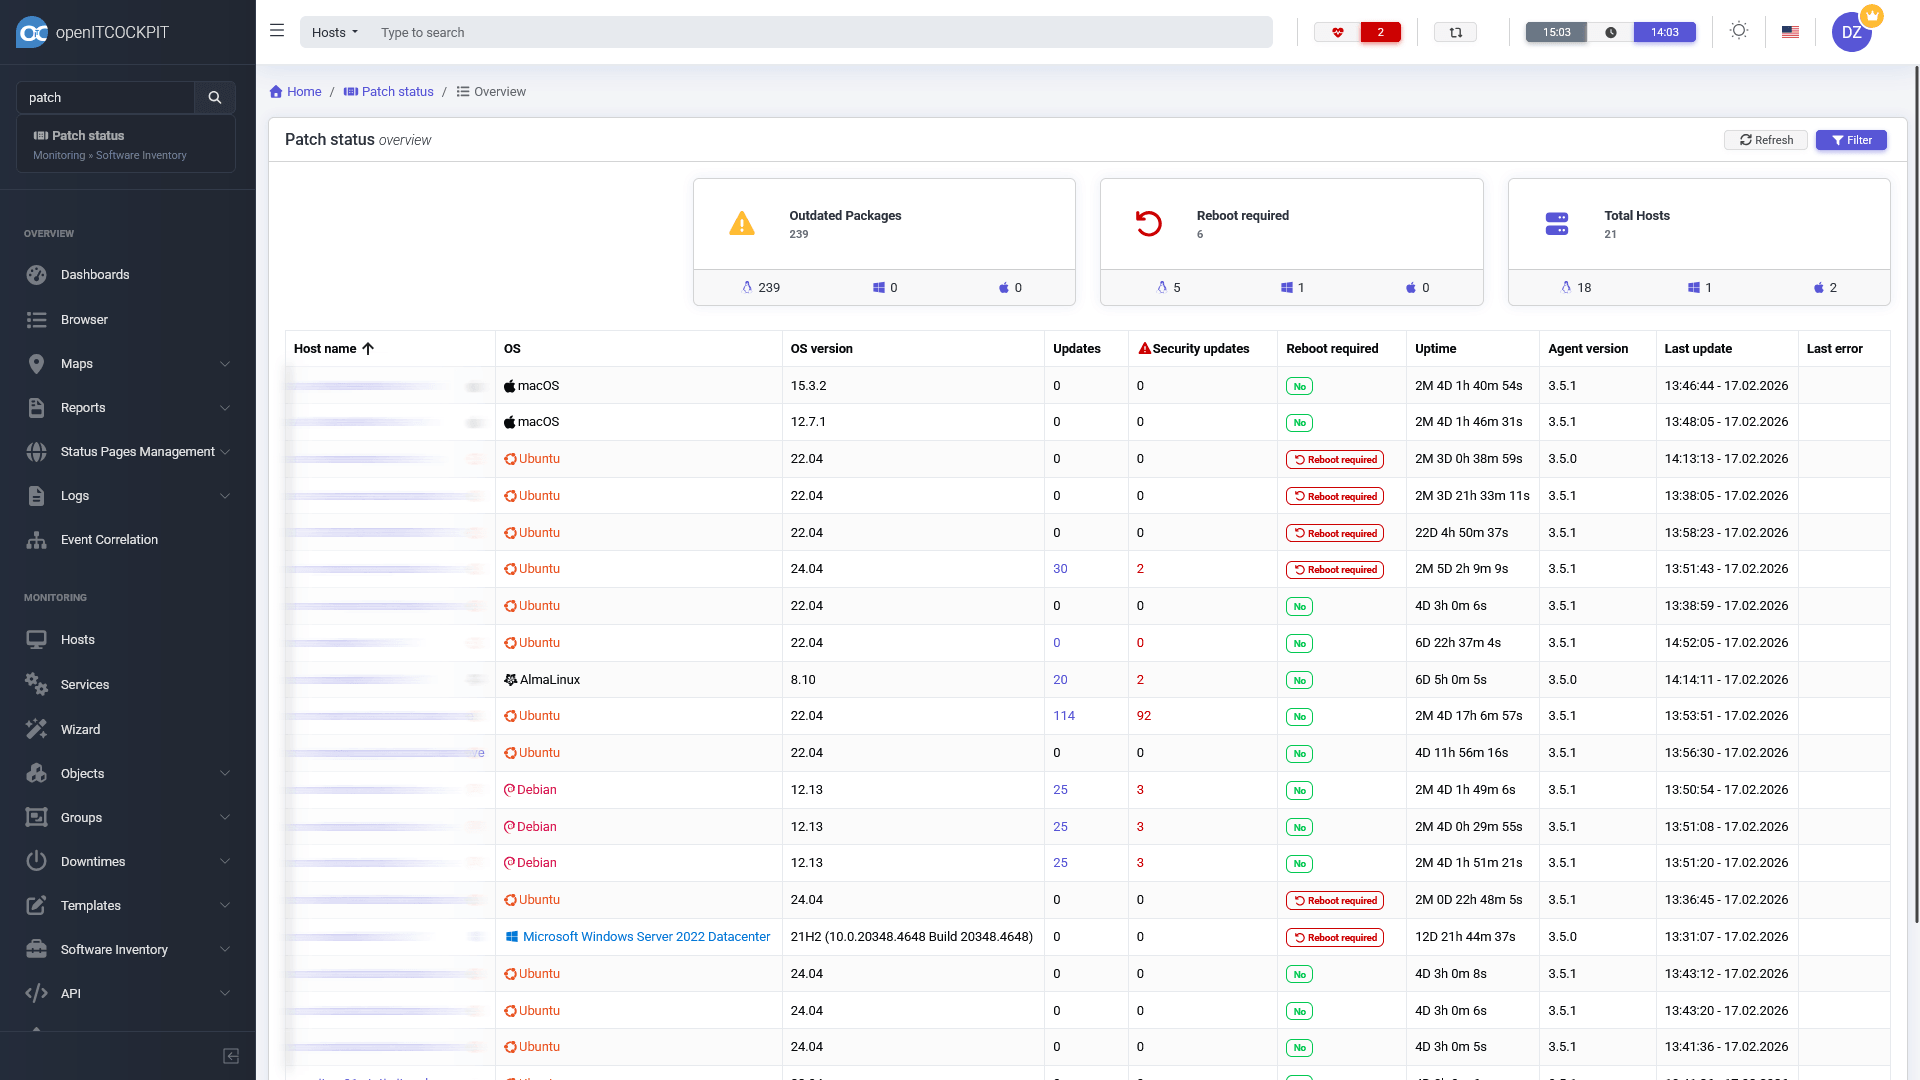Open Dashboards in the sidebar
The height and width of the screenshot is (1080, 1920).
pos(95,274)
